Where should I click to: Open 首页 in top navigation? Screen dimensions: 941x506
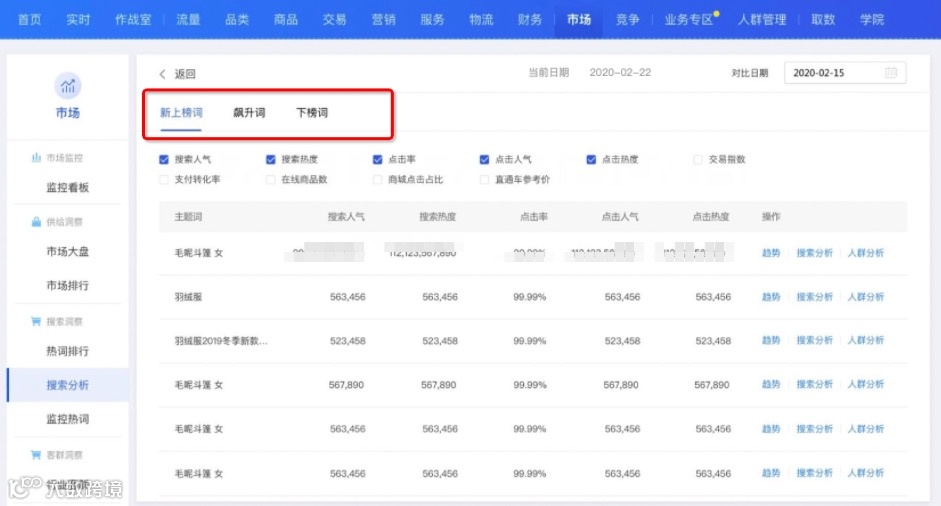(x=29, y=20)
